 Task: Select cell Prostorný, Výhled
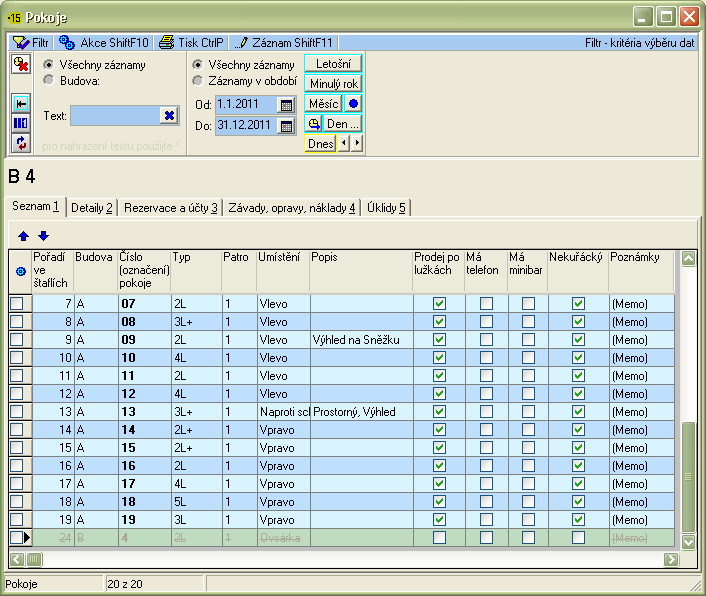[362, 412]
